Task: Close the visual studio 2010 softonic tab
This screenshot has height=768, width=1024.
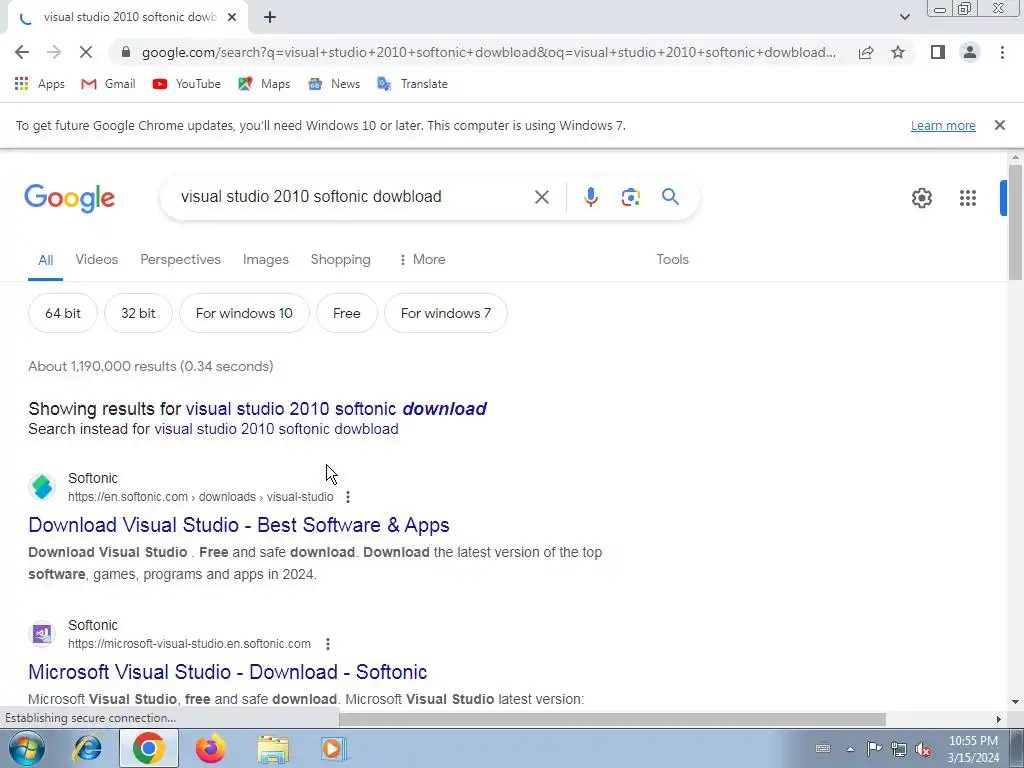Action: coord(232,18)
